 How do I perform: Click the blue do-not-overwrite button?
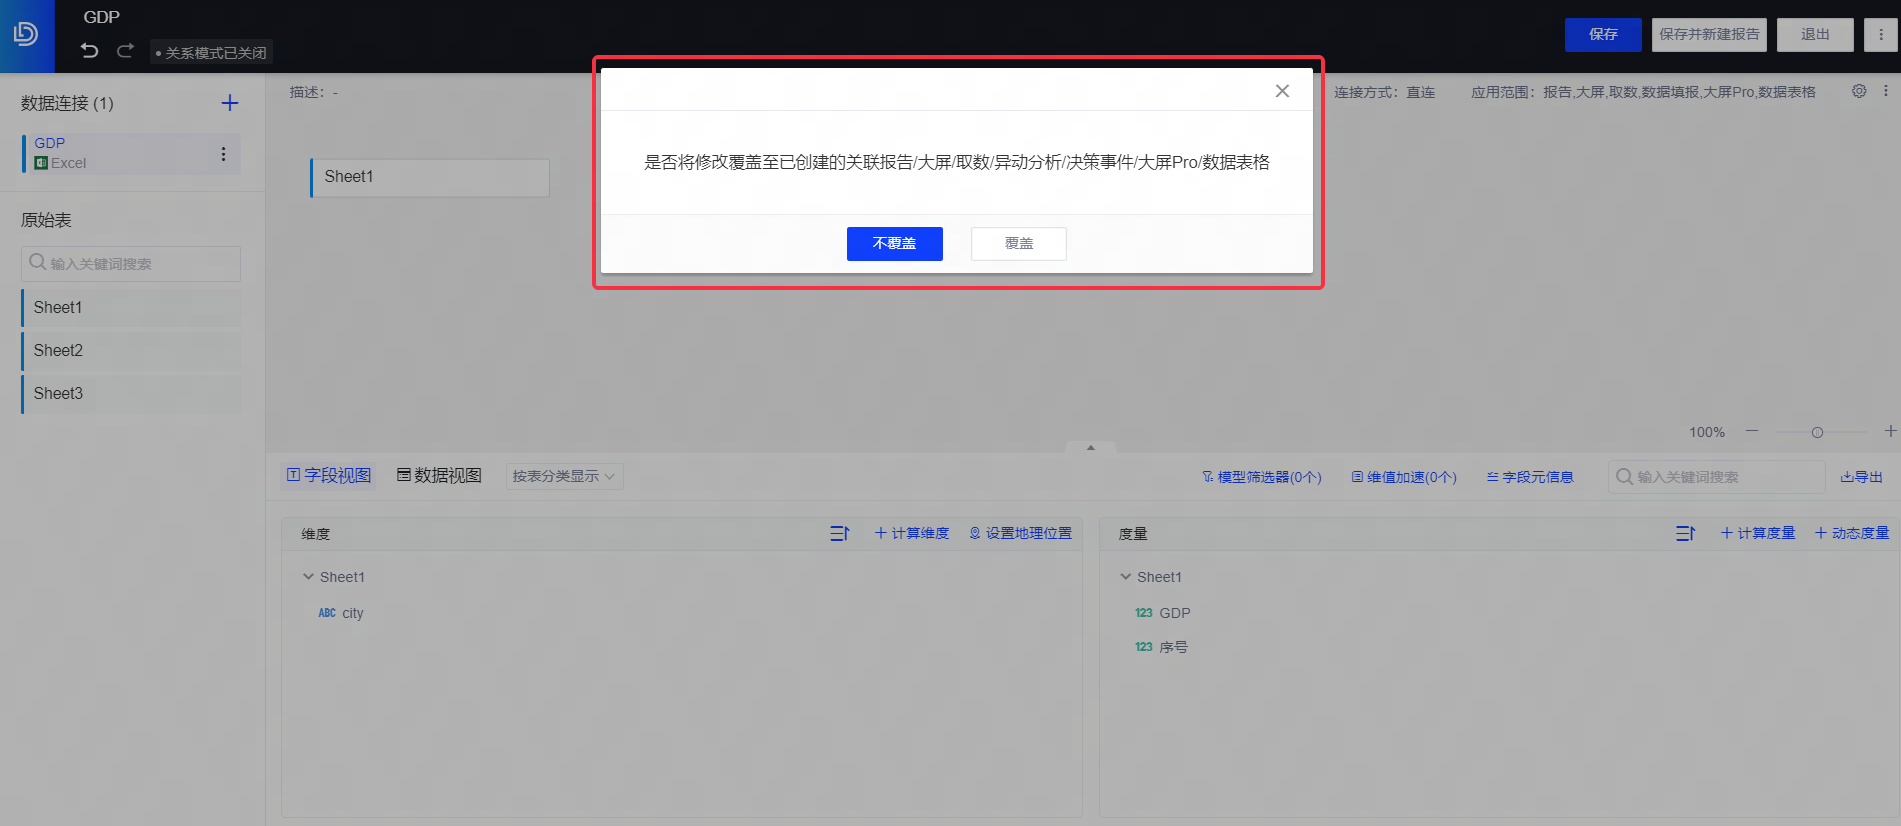[x=894, y=244]
